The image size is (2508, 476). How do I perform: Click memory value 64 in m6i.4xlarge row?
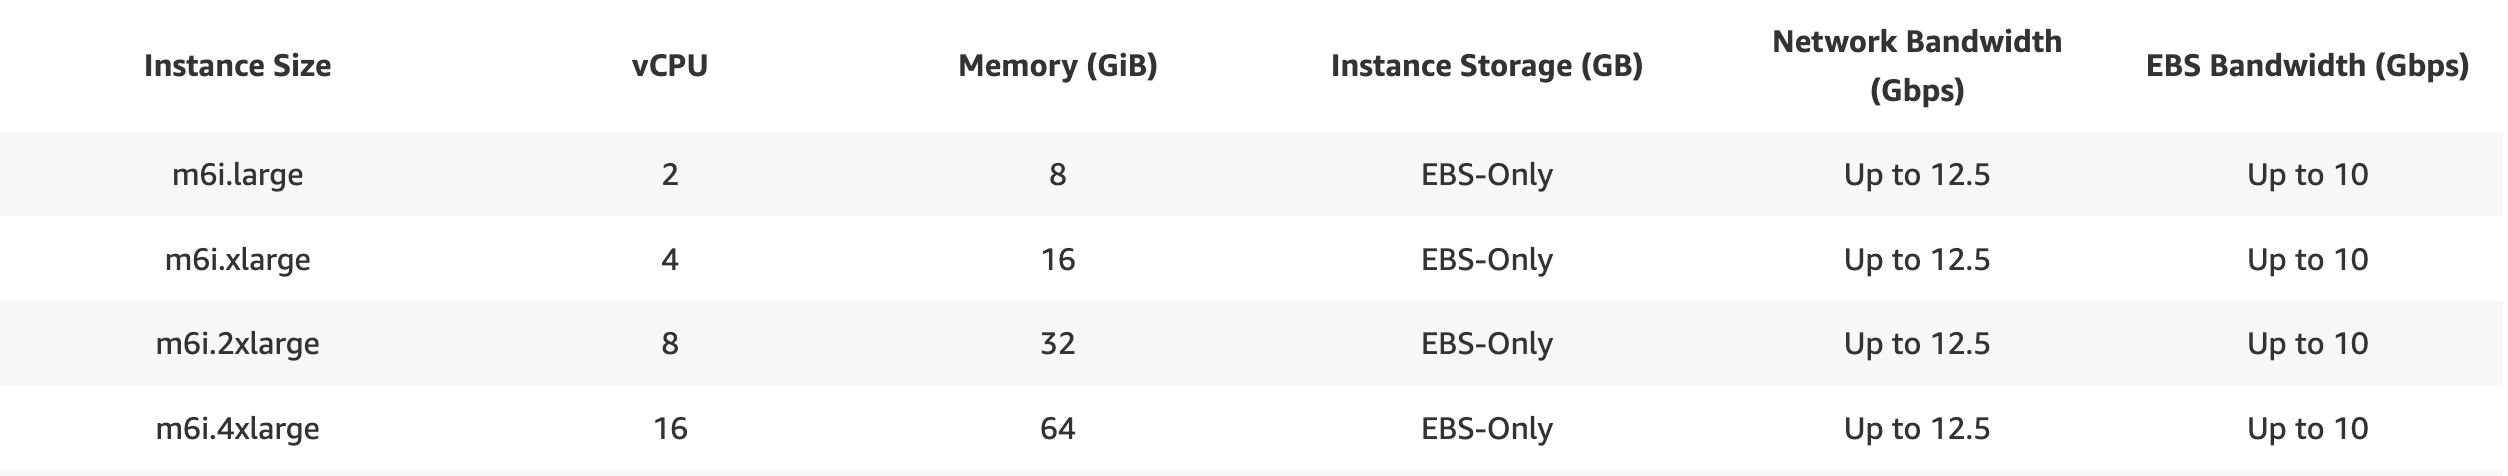click(1057, 429)
